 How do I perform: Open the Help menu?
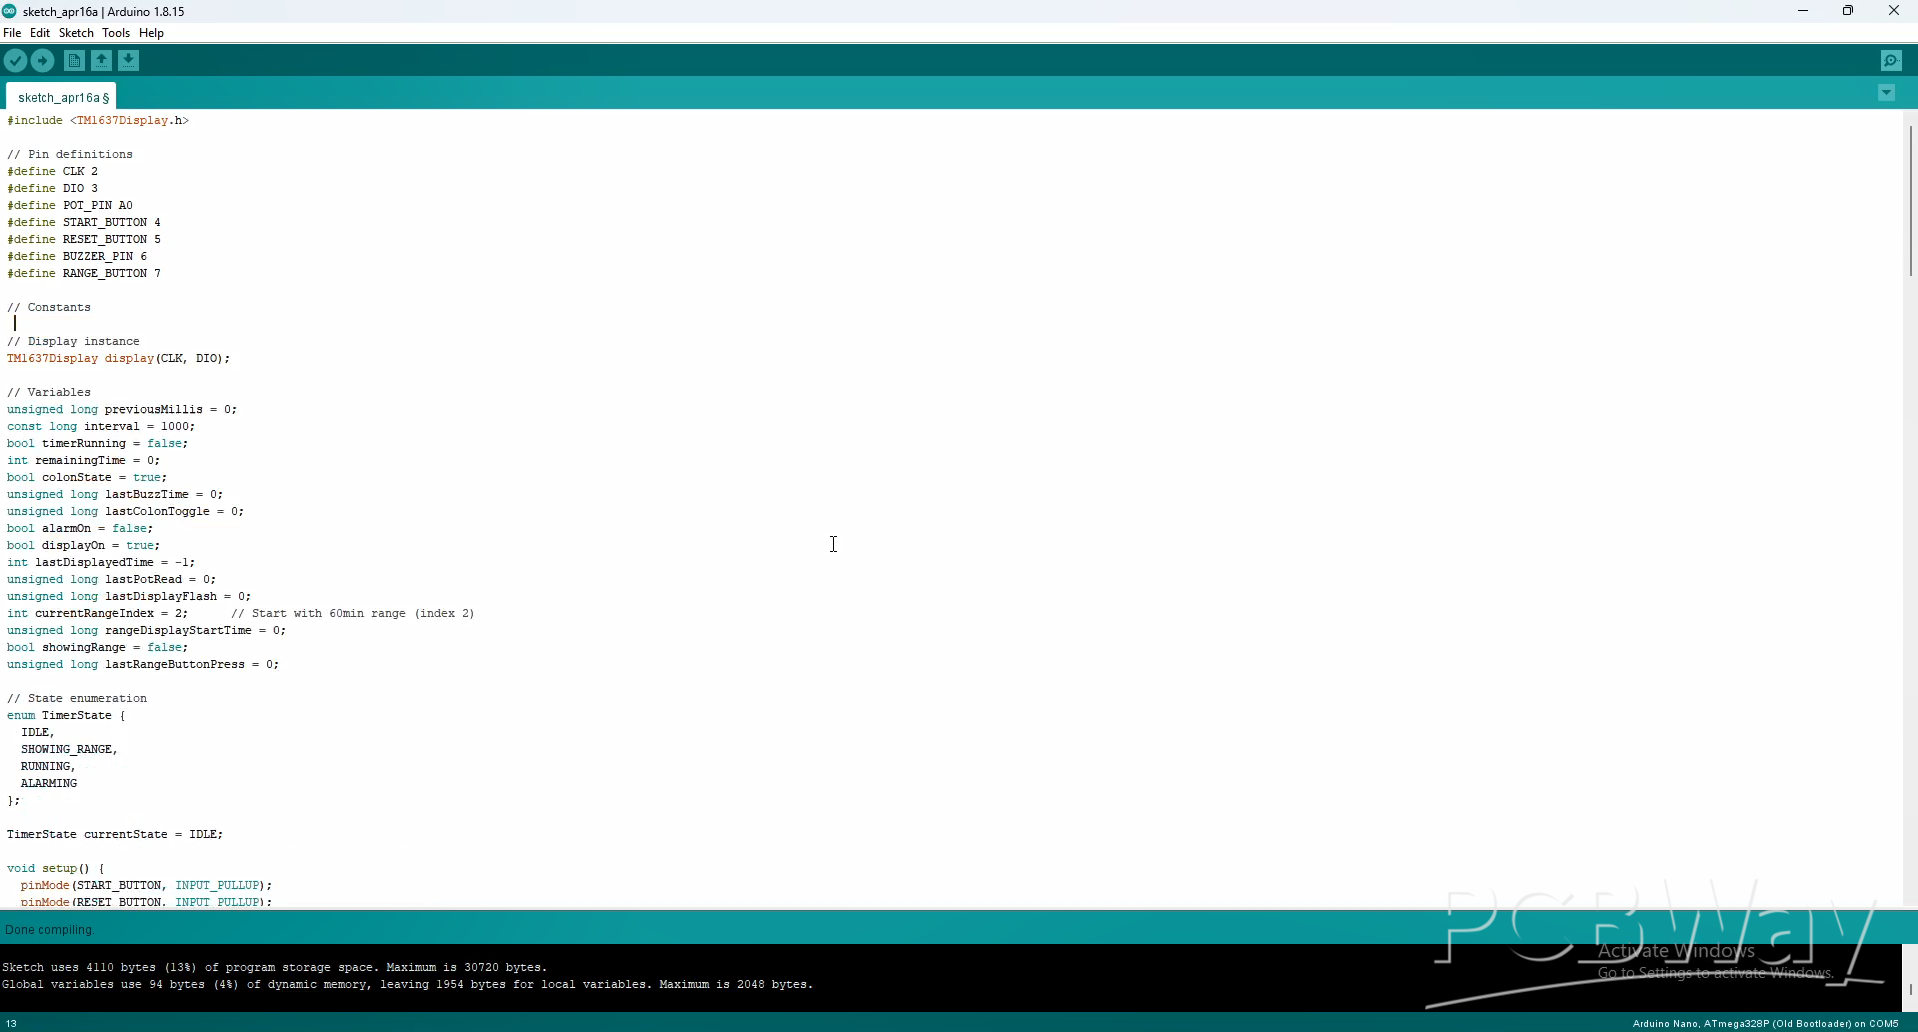[152, 33]
